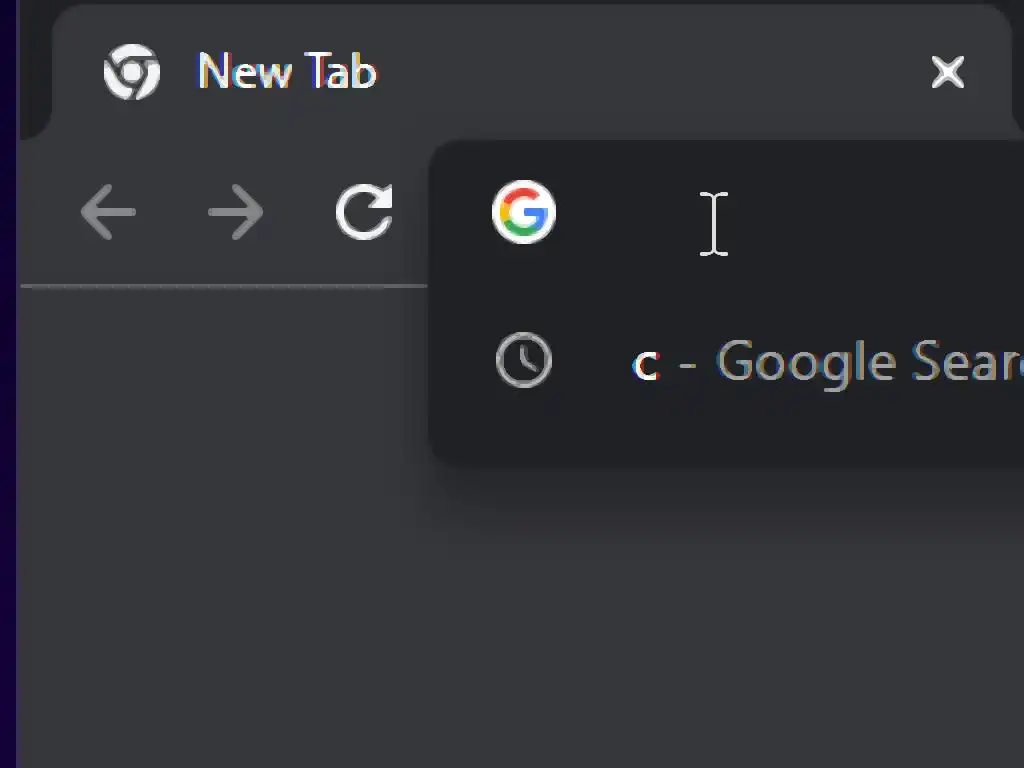Click the Chrome logo on the New Tab tab
Screen dimensions: 1024x768
point(132,72)
